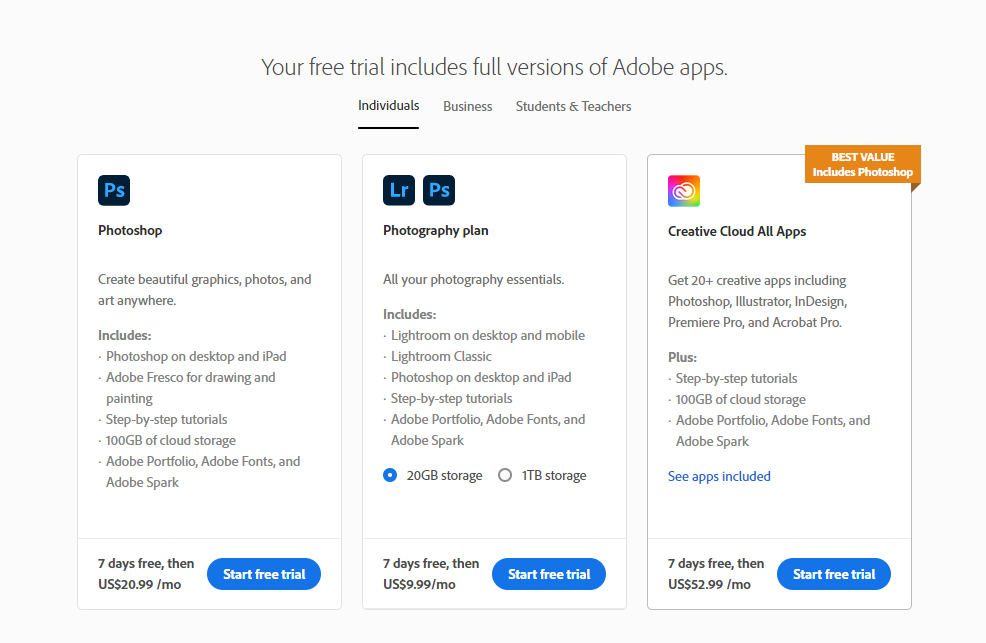Click the Lr Lightroom icon on Photography plan
Viewport: 986px width, 643px height.
[x=399, y=190]
